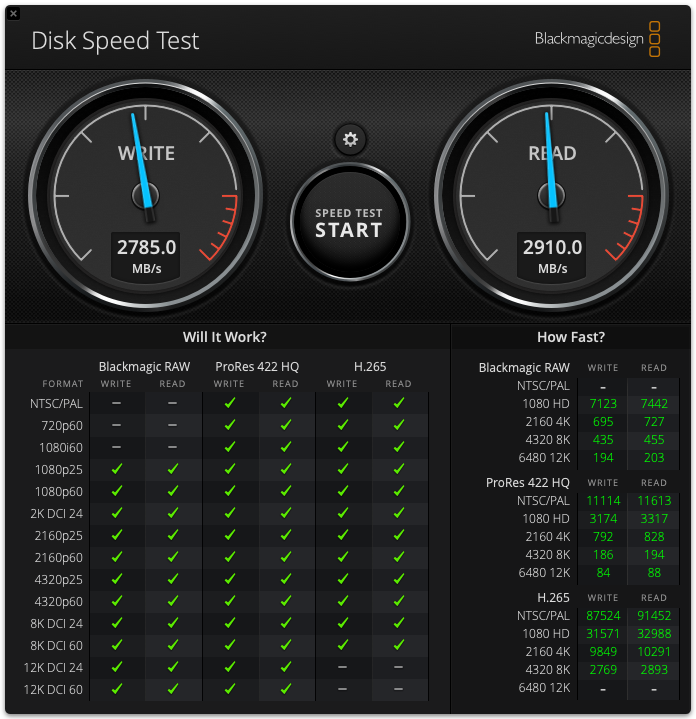Click 4320p60 Blackmagic RAW write checkmark
The height and width of the screenshot is (719, 696).
[117, 601]
